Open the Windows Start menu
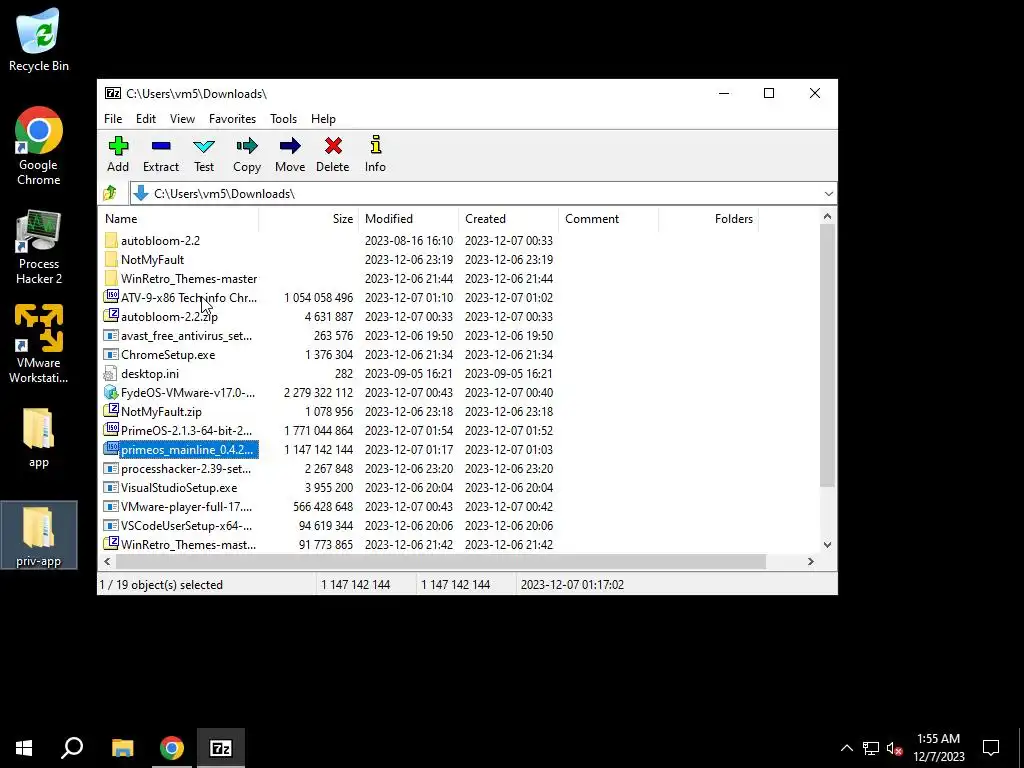Image resolution: width=1024 pixels, height=768 pixels. click(24, 748)
